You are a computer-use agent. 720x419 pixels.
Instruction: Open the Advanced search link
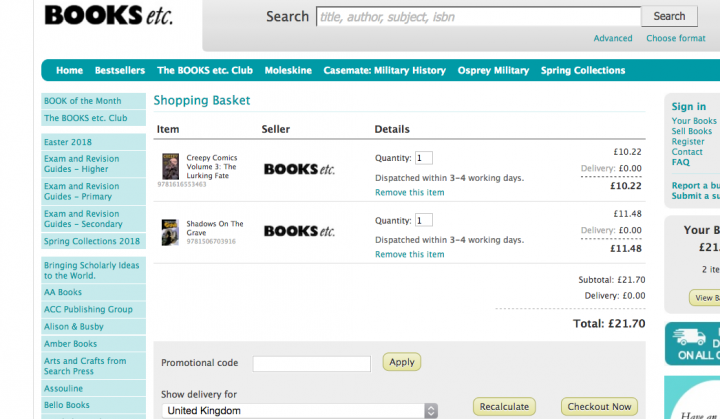612,39
